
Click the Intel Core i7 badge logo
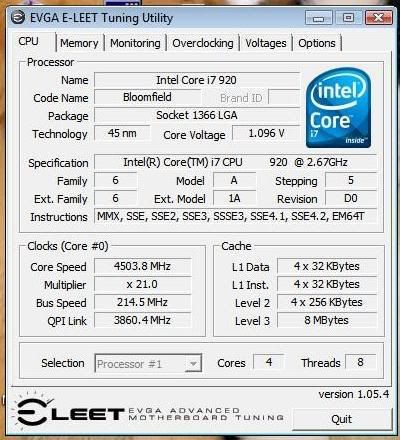click(x=339, y=108)
